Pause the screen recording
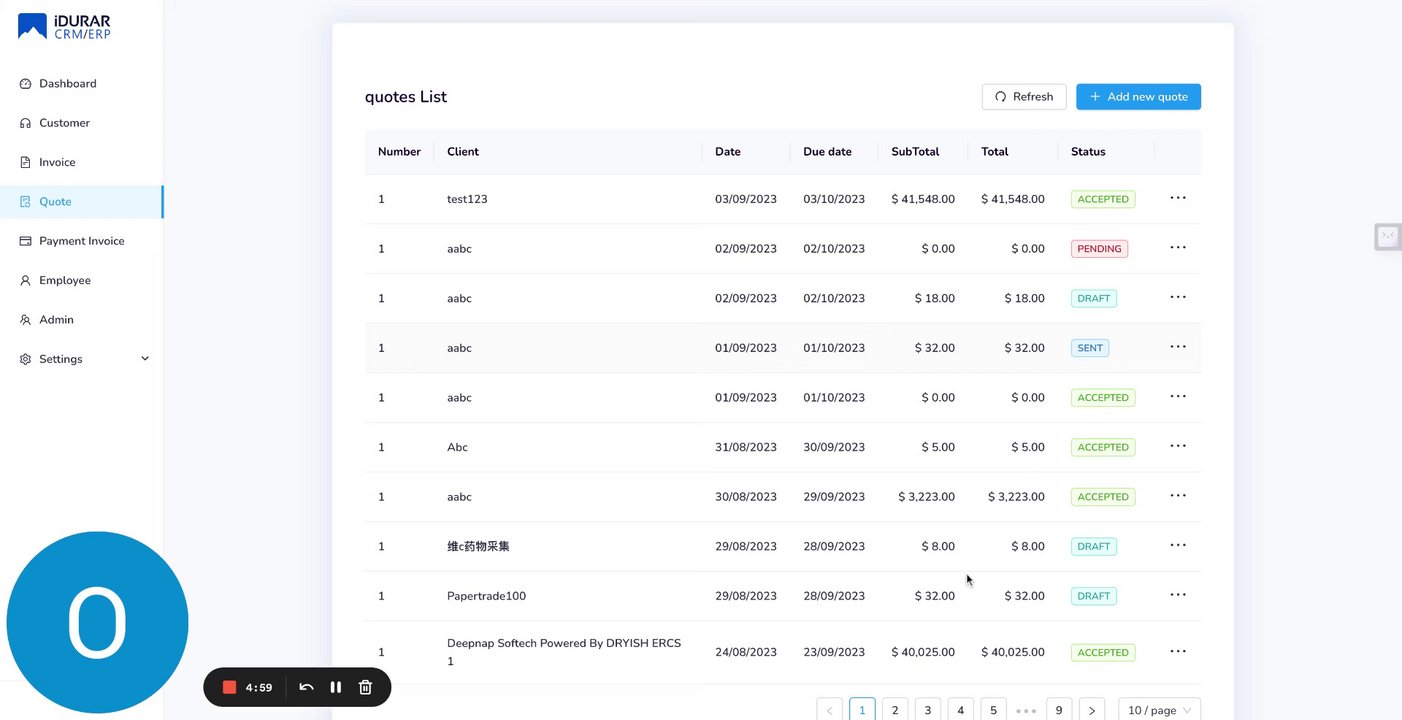This screenshot has height=720, width=1402. click(x=336, y=687)
